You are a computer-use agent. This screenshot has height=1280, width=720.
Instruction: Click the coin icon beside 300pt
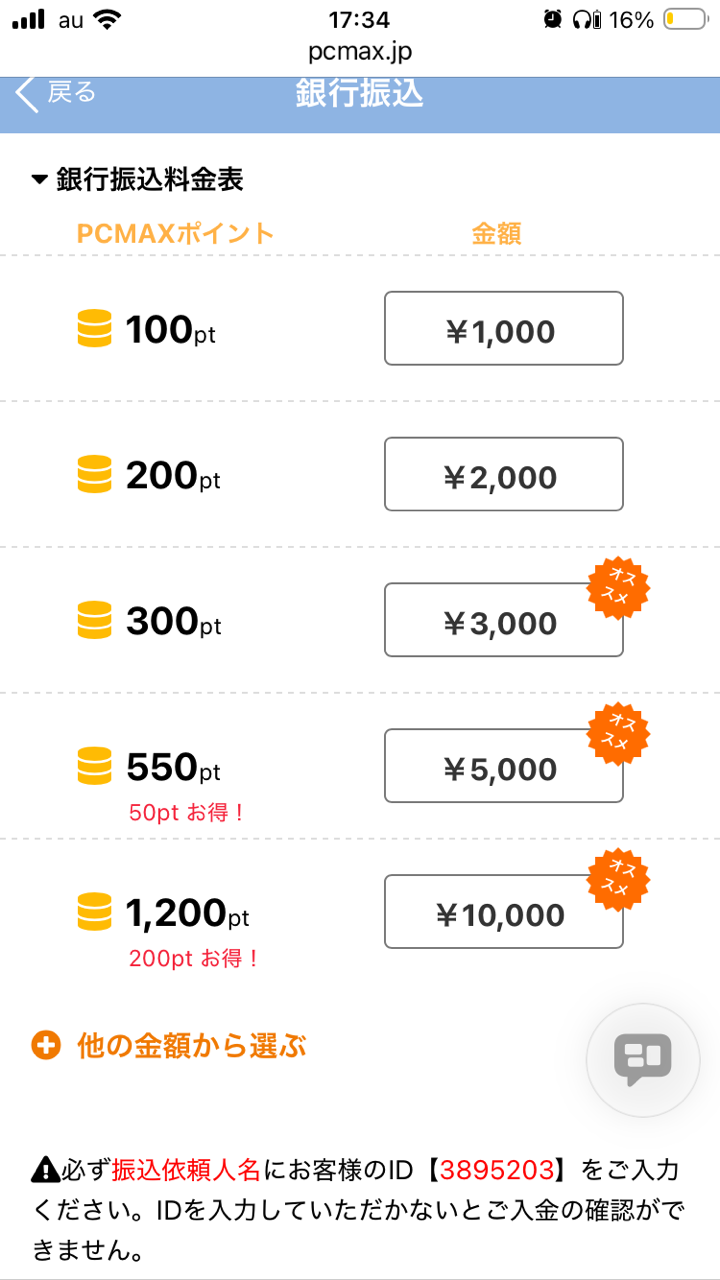(94, 621)
